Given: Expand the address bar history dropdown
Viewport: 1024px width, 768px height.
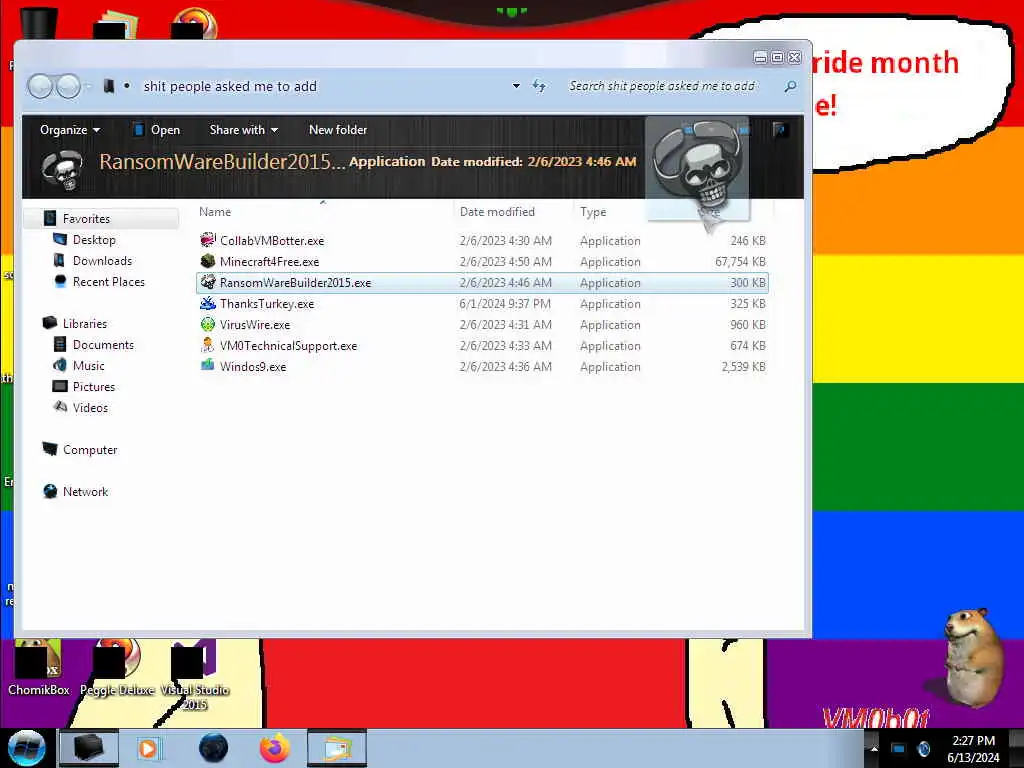Looking at the screenshot, I should pyautogui.click(x=516, y=86).
